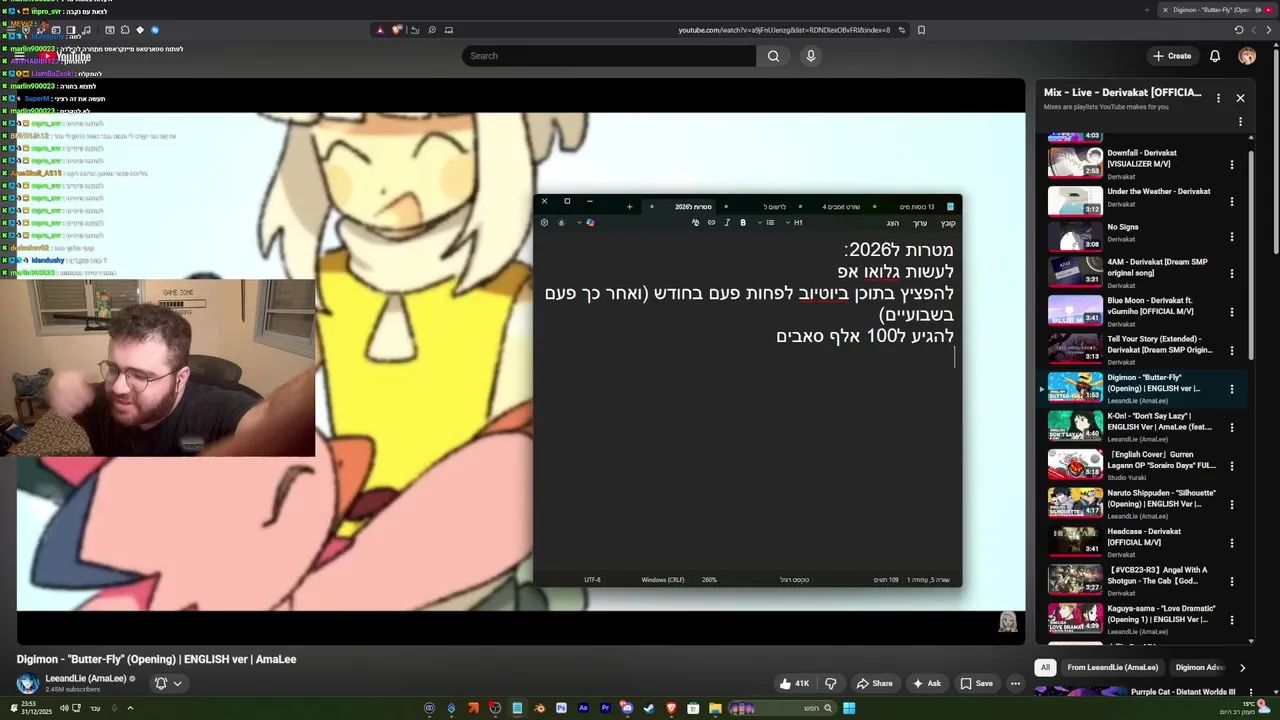Add a new Notepad tab
1280x720 pixels.
click(x=629, y=207)
